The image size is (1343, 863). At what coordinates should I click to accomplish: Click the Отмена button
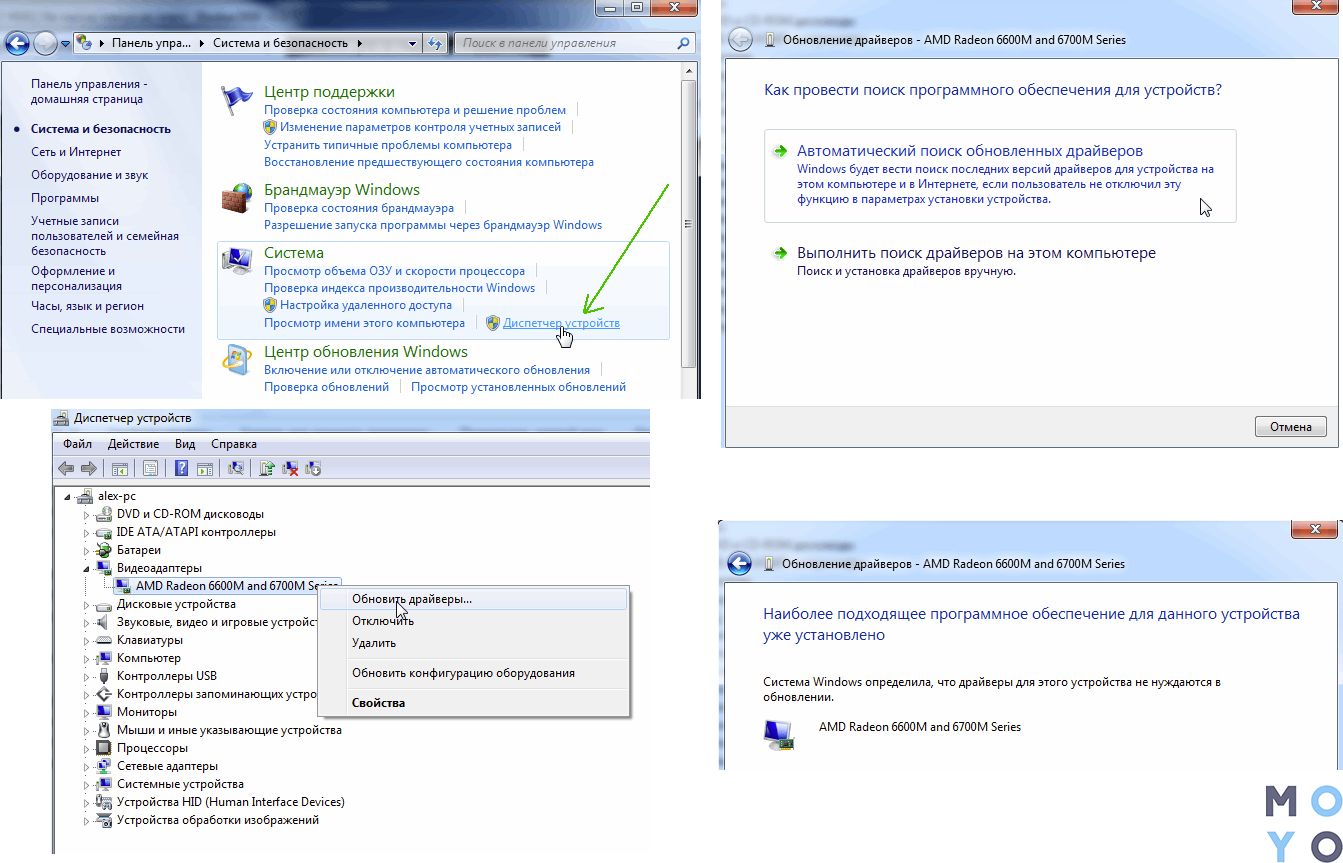(x=1291, y=427)
